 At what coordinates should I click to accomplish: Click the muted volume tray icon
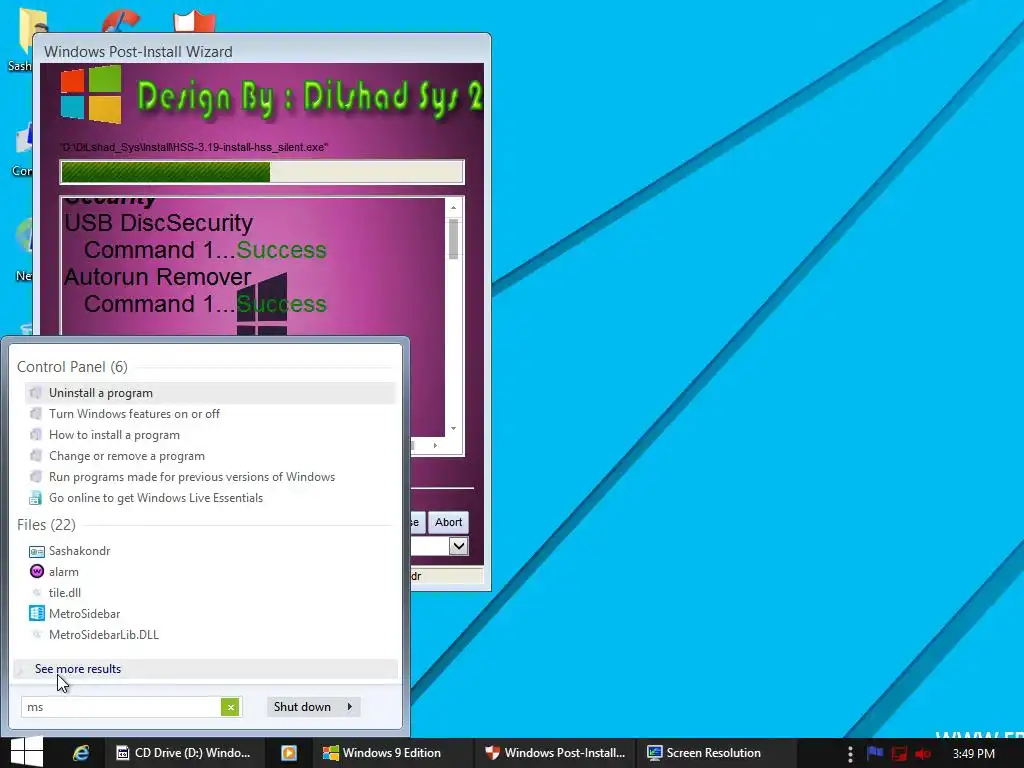click(923, 754)
